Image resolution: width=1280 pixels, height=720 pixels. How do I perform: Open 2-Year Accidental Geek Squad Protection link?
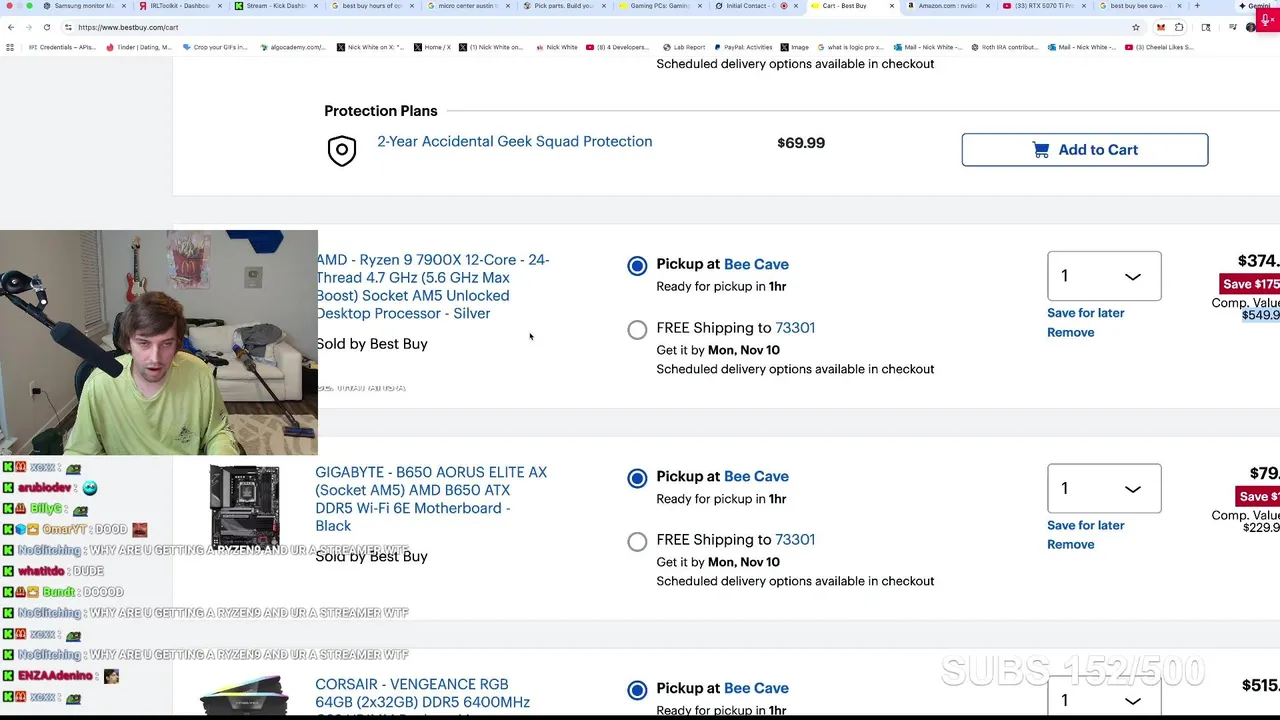(514, 141)
